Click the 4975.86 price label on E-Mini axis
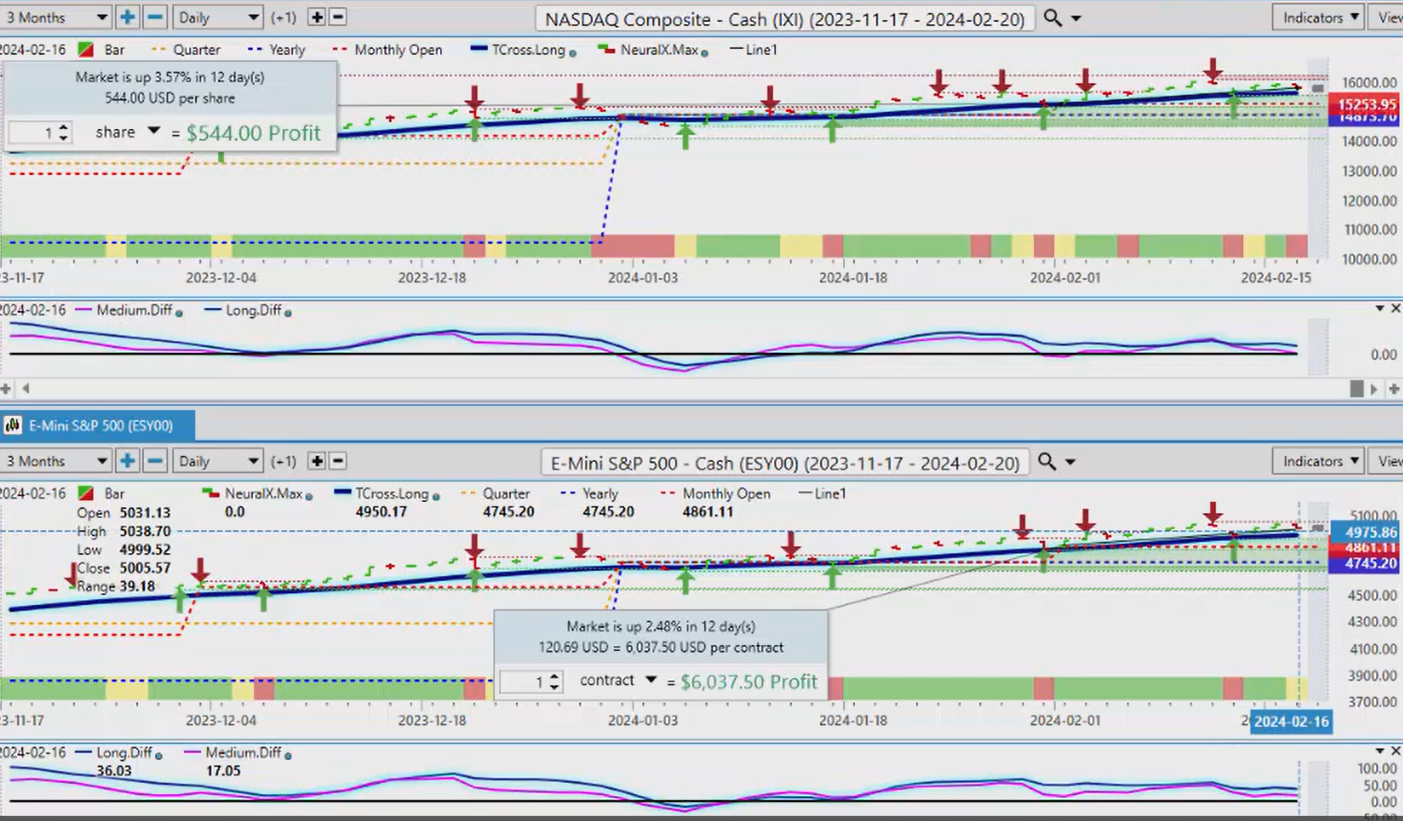 tap(1364, 533)
